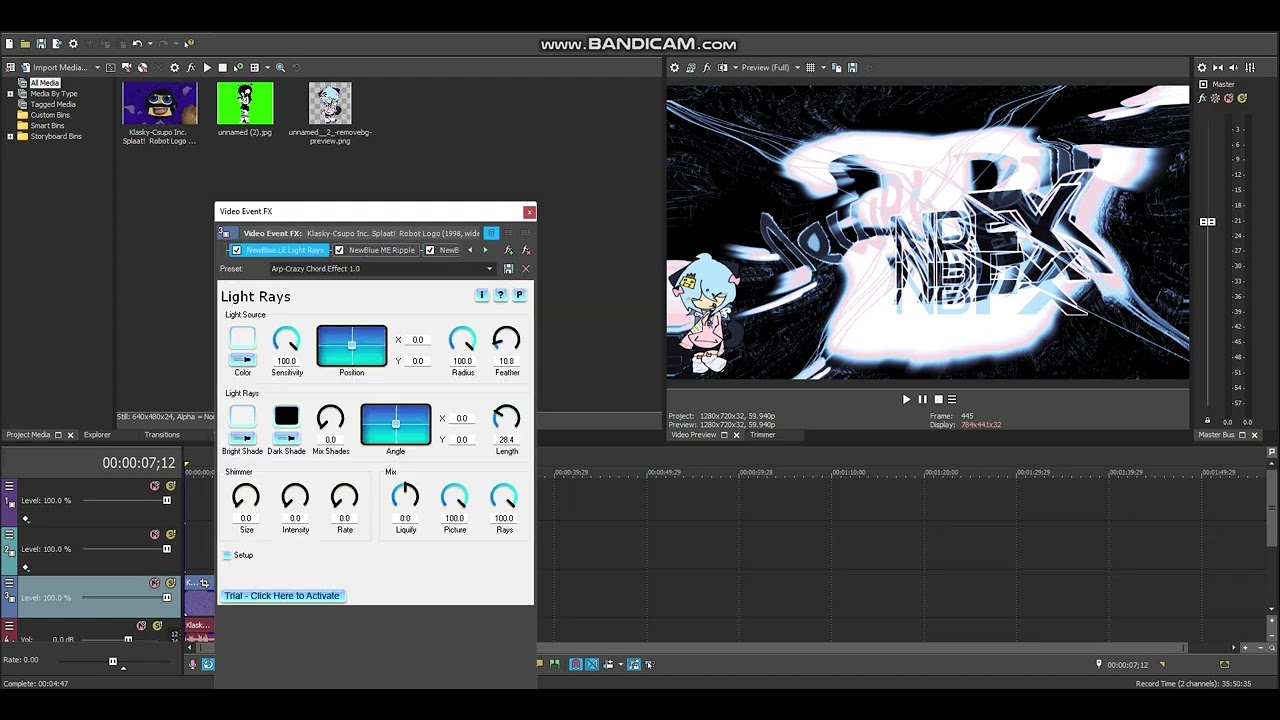Click the Remove Selected Plug-In icon
1280x720 pixels.
[526, 250]
